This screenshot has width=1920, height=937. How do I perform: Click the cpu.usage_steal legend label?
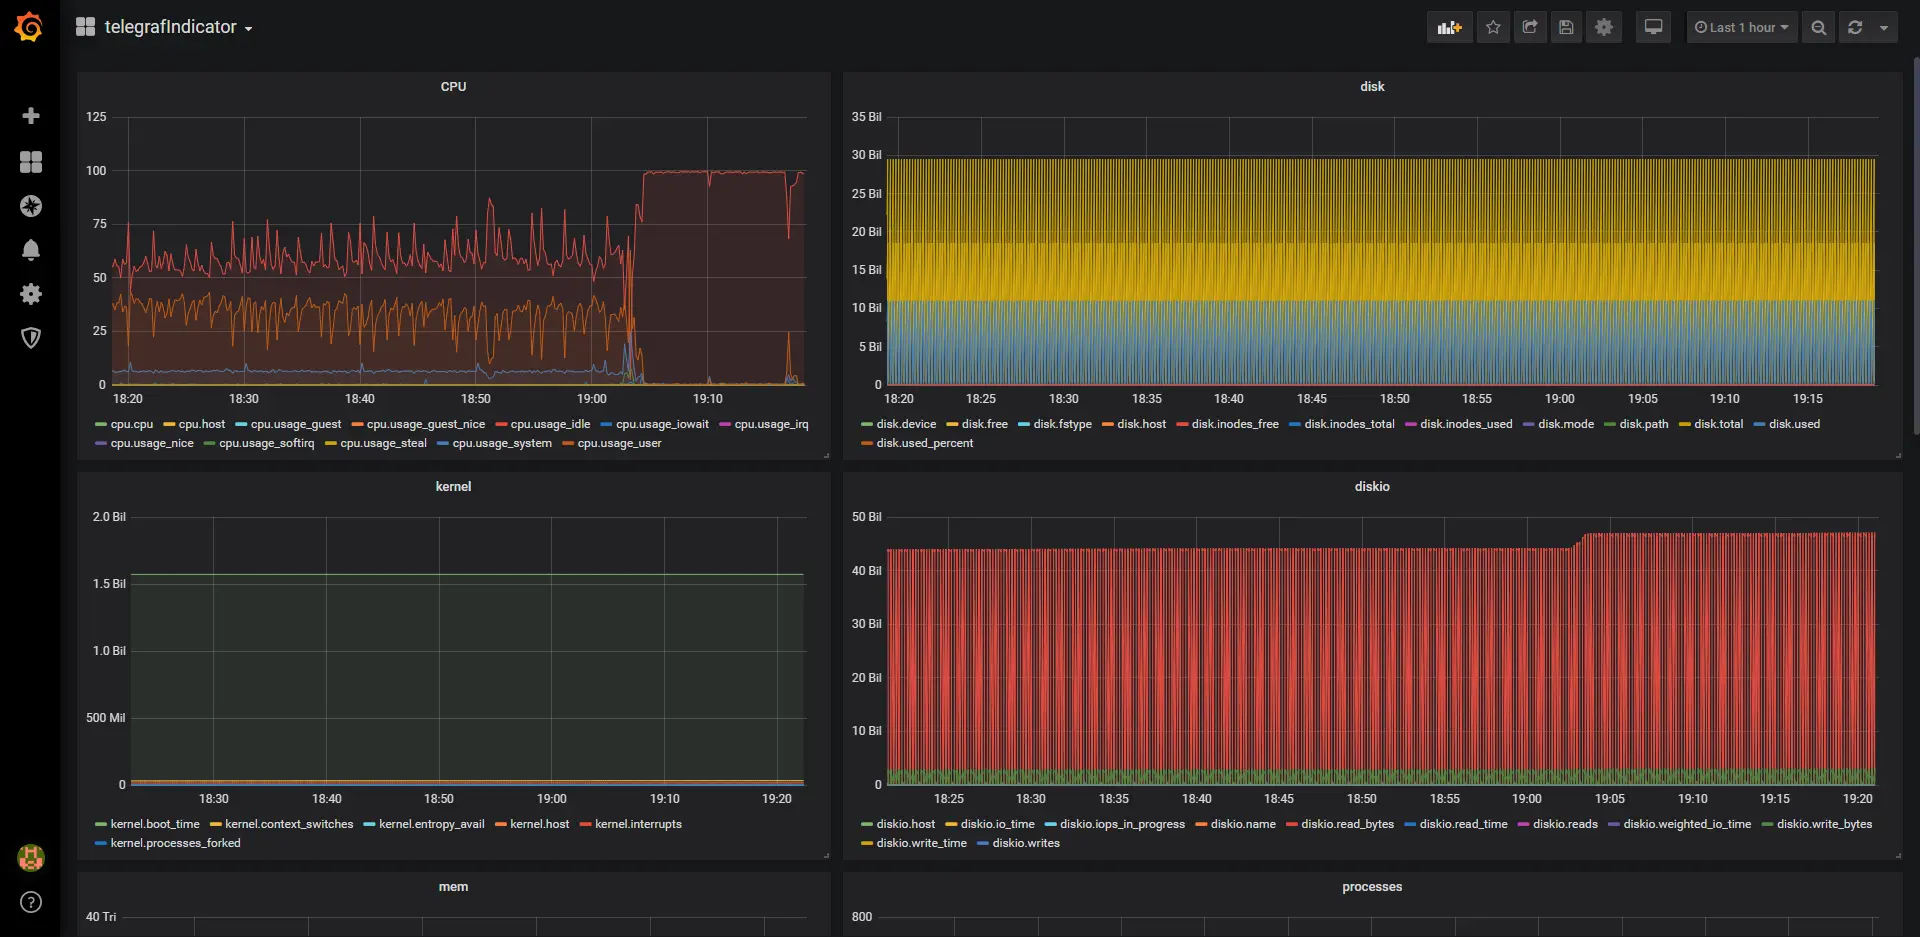[383, 443]
